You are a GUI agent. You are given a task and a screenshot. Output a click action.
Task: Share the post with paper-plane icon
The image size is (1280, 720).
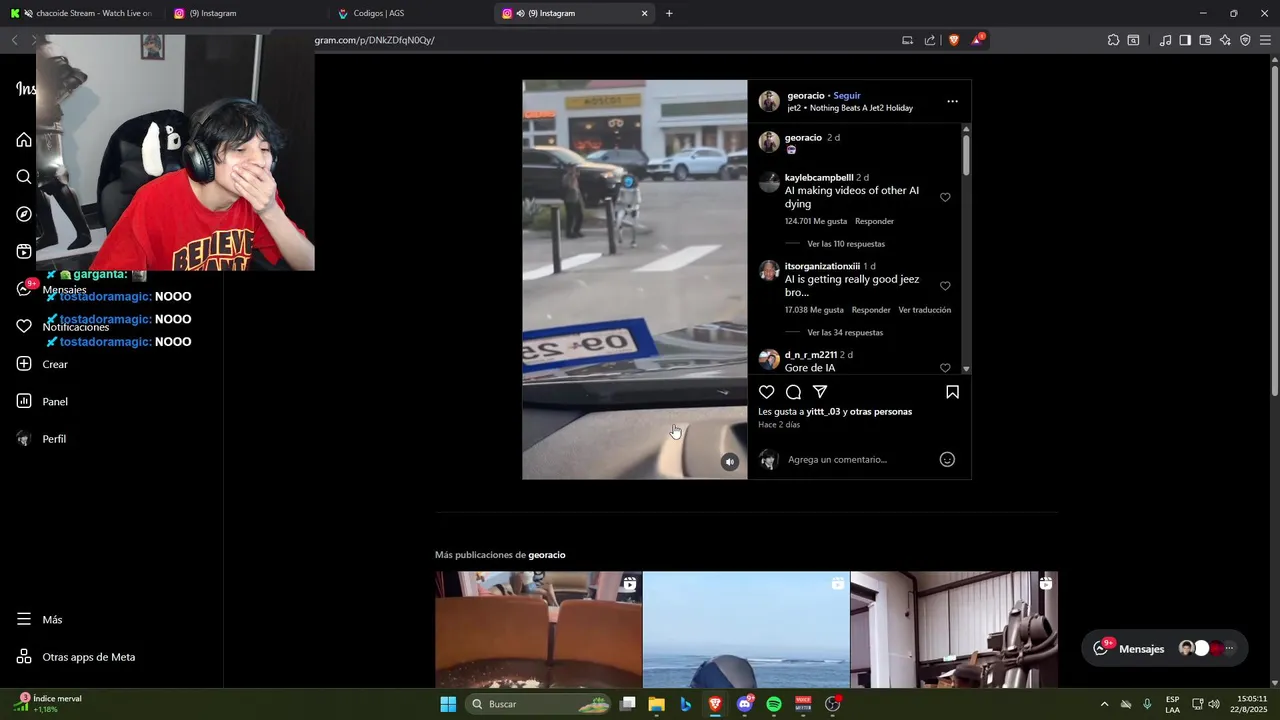coord(820,392)
